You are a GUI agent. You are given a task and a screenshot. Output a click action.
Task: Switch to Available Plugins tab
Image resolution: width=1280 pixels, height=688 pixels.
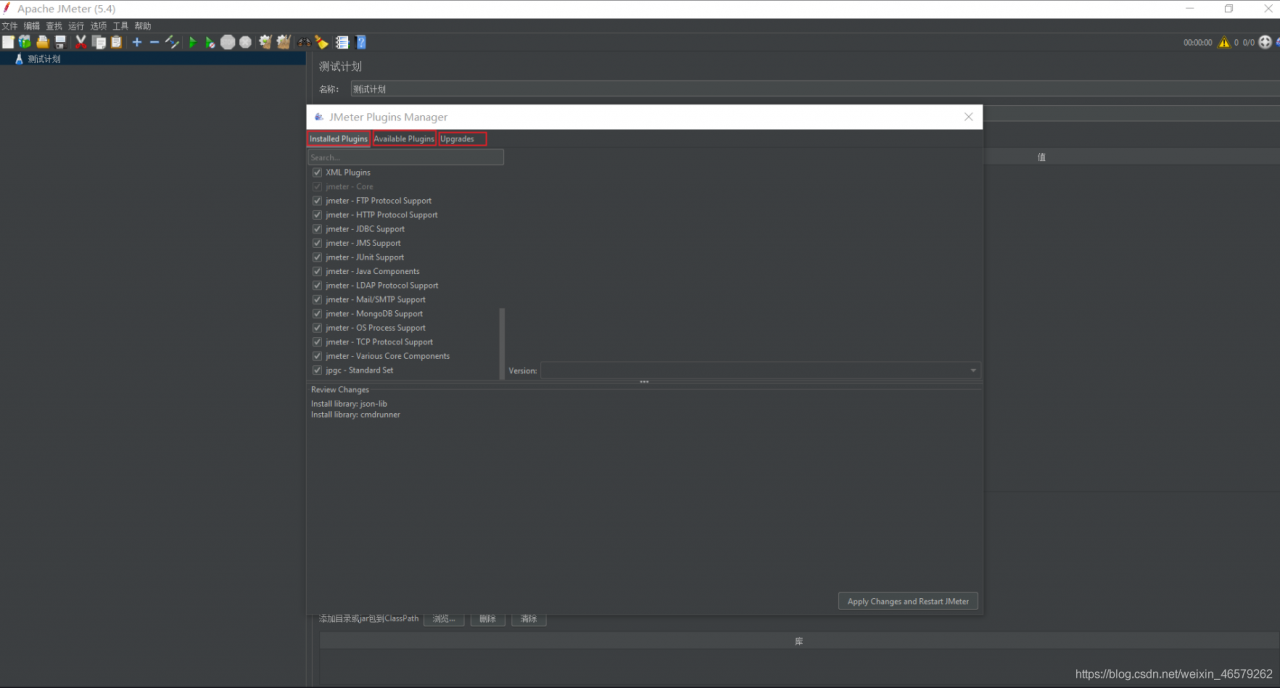(404, 139)
